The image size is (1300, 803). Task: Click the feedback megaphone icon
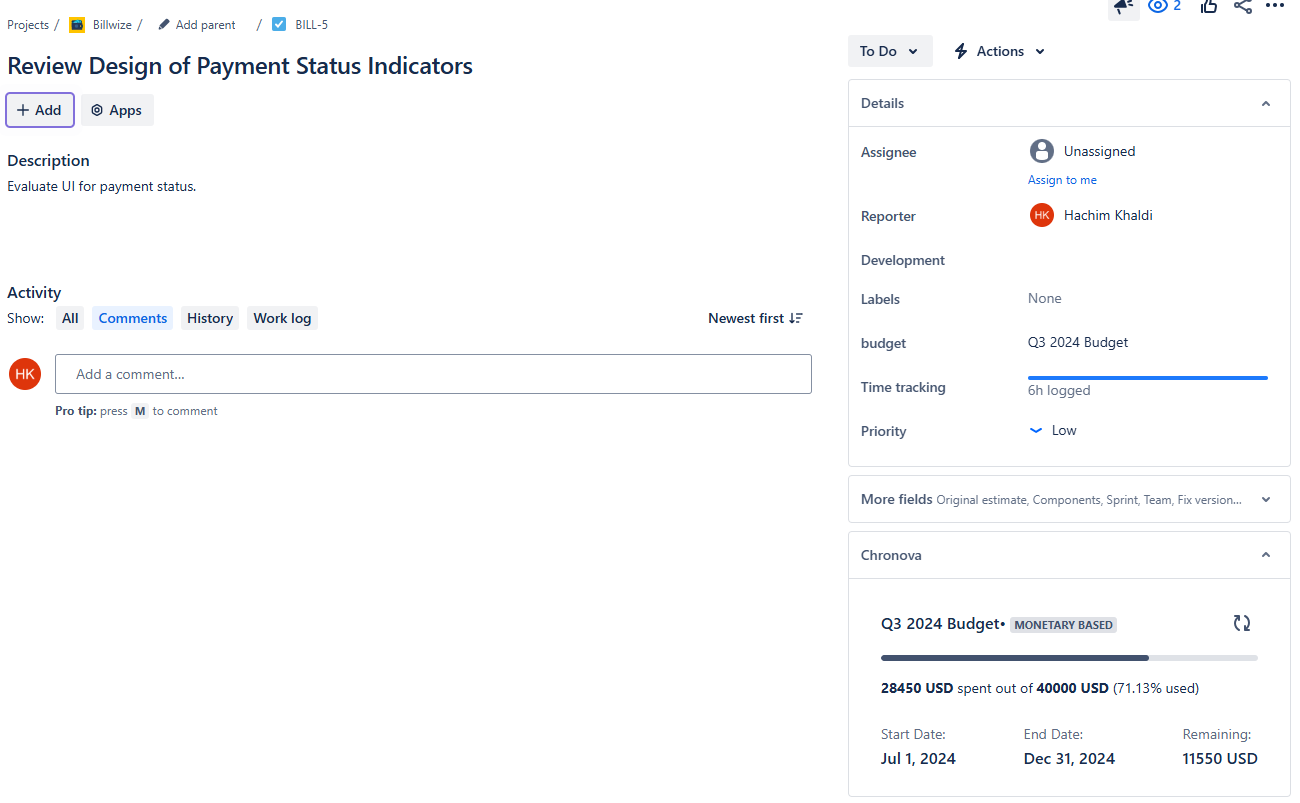[x=1124, y=6]
